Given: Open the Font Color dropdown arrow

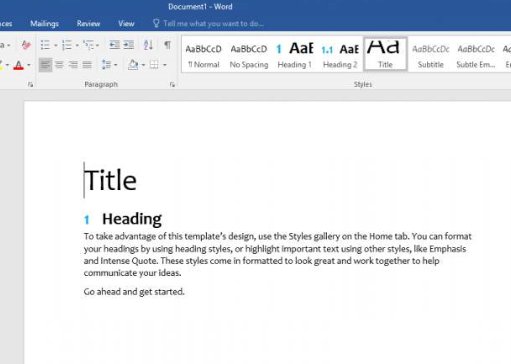Looking at the screenshot, I should [x=29, y=65].
